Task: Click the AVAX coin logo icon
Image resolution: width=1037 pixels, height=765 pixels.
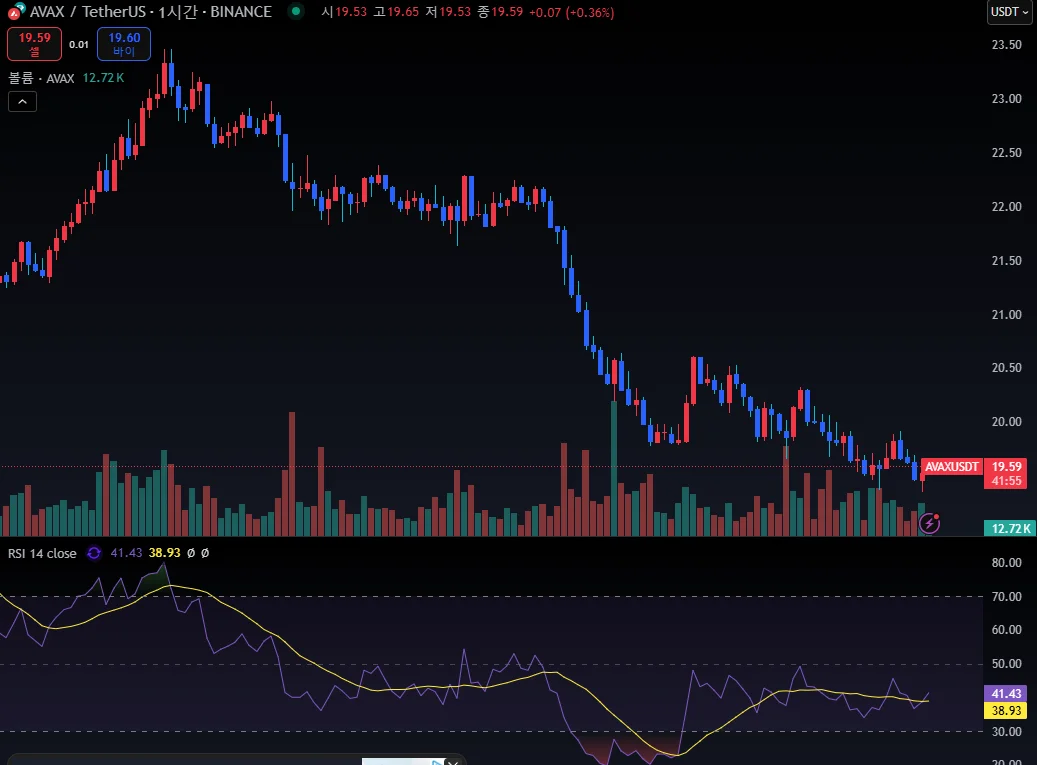Action: point(17,10)
